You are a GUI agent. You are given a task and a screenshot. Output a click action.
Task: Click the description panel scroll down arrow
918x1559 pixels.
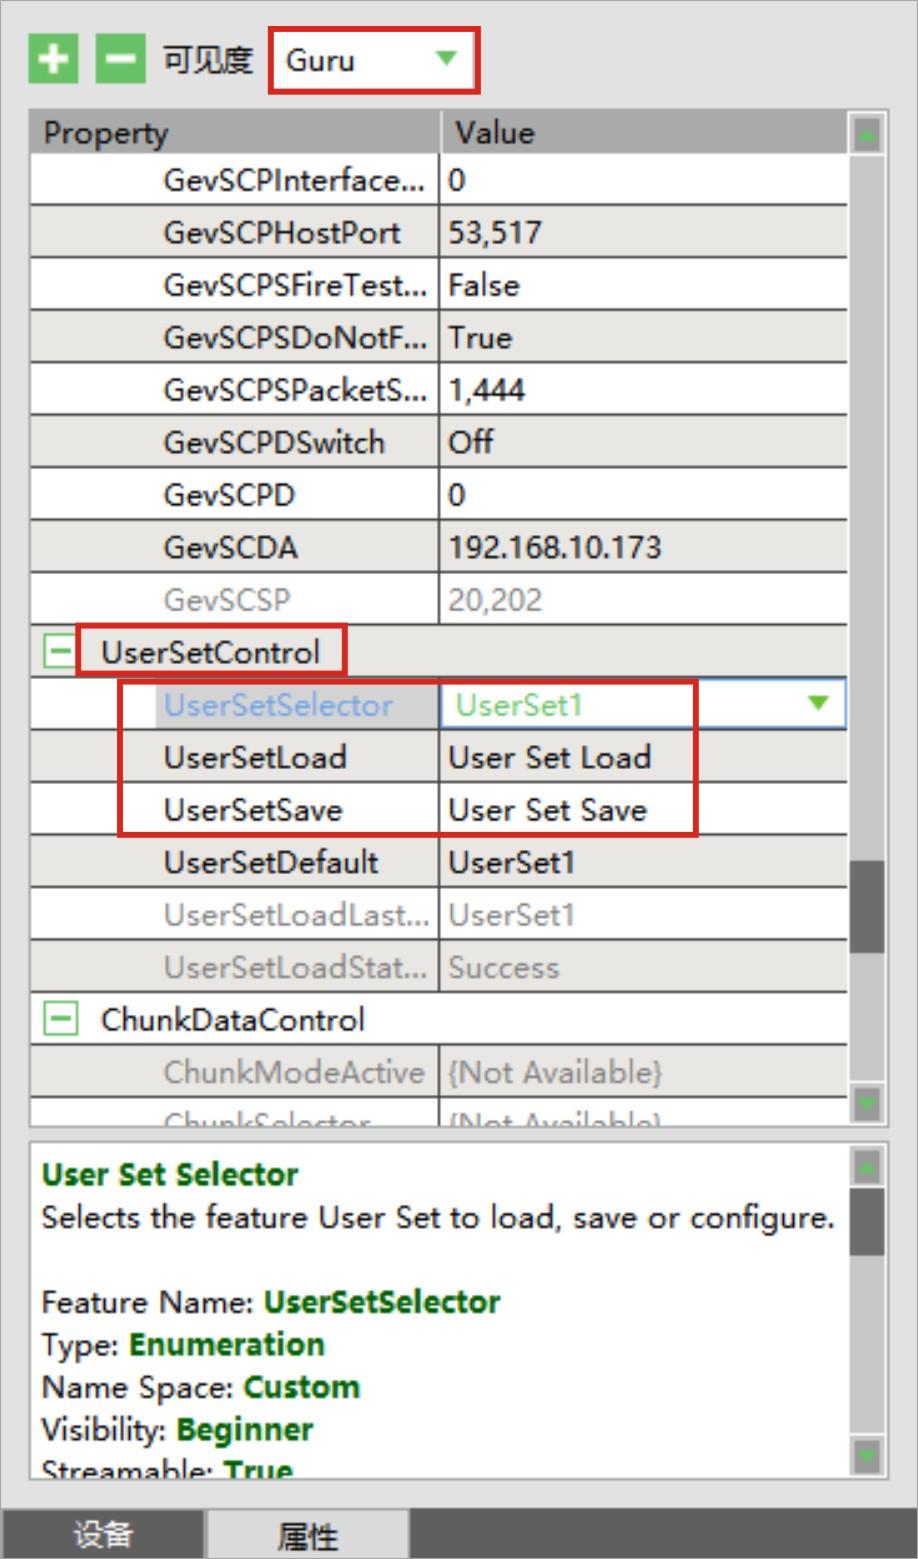866,1455
